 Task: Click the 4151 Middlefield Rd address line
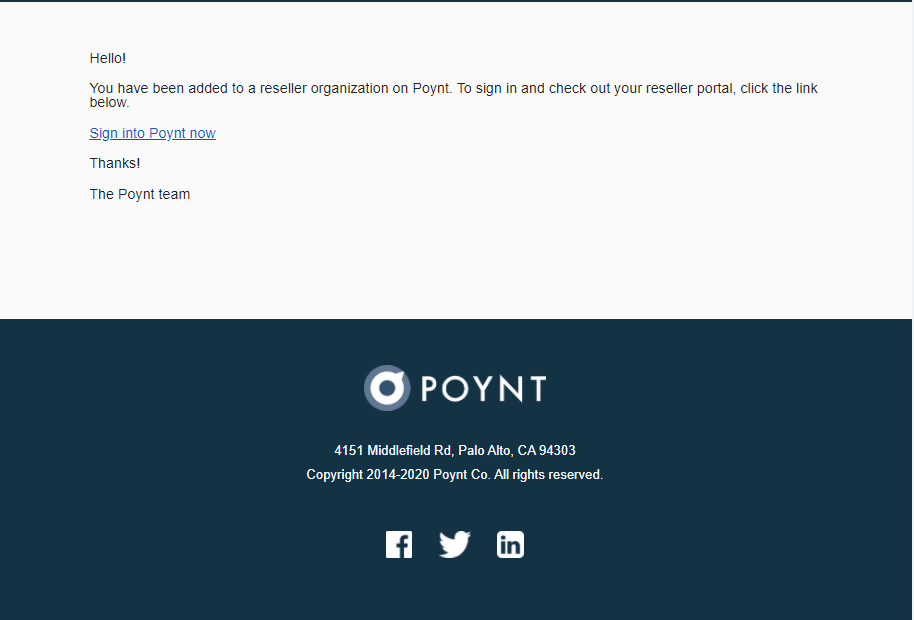(455, 450)
